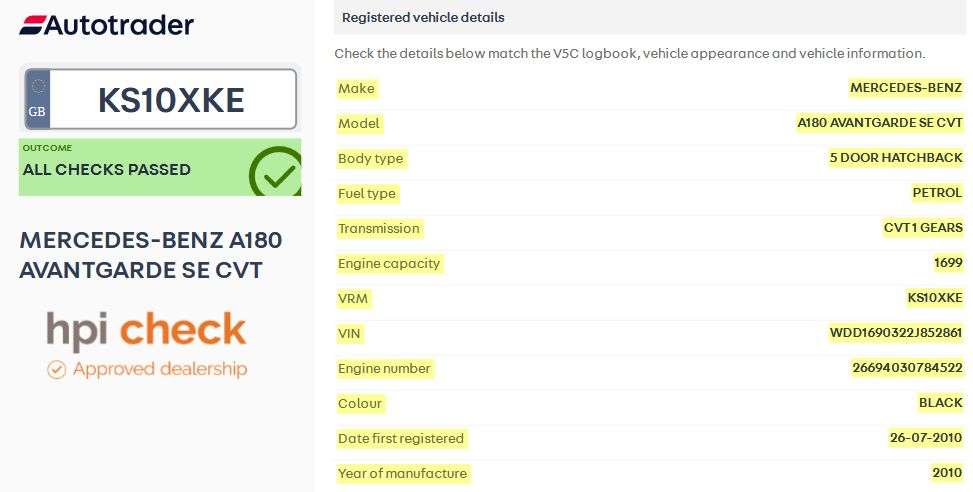The height and width of the screenshot is (492, 973).
Task: Click the Transmission value CVT 1 GEARS
Action: [x=923, y=228]
